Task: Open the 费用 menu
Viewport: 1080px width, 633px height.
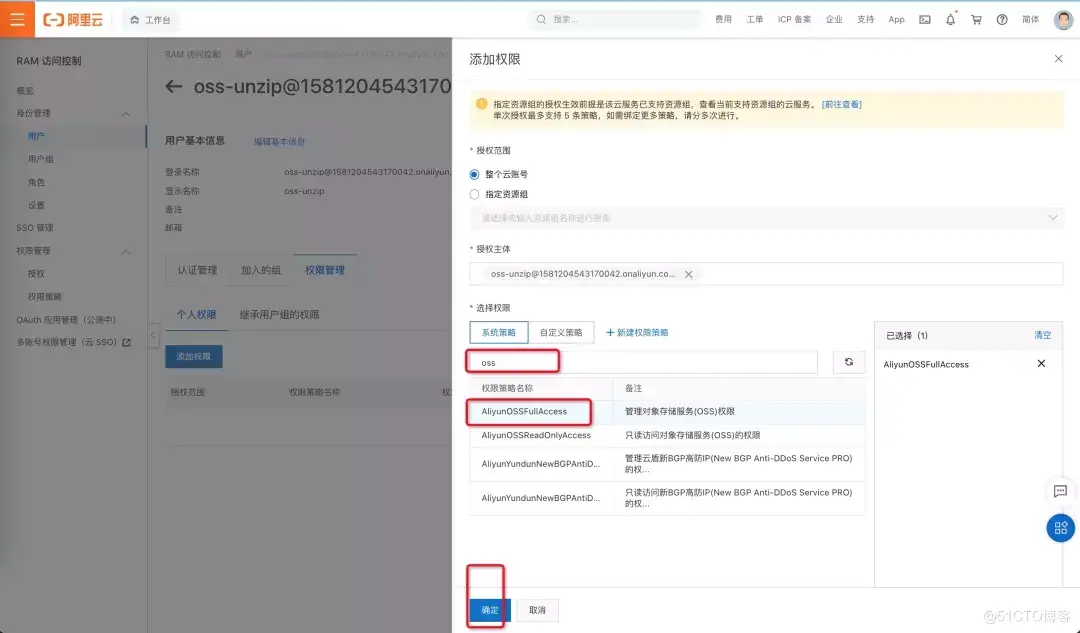Action: click(723, 19)
